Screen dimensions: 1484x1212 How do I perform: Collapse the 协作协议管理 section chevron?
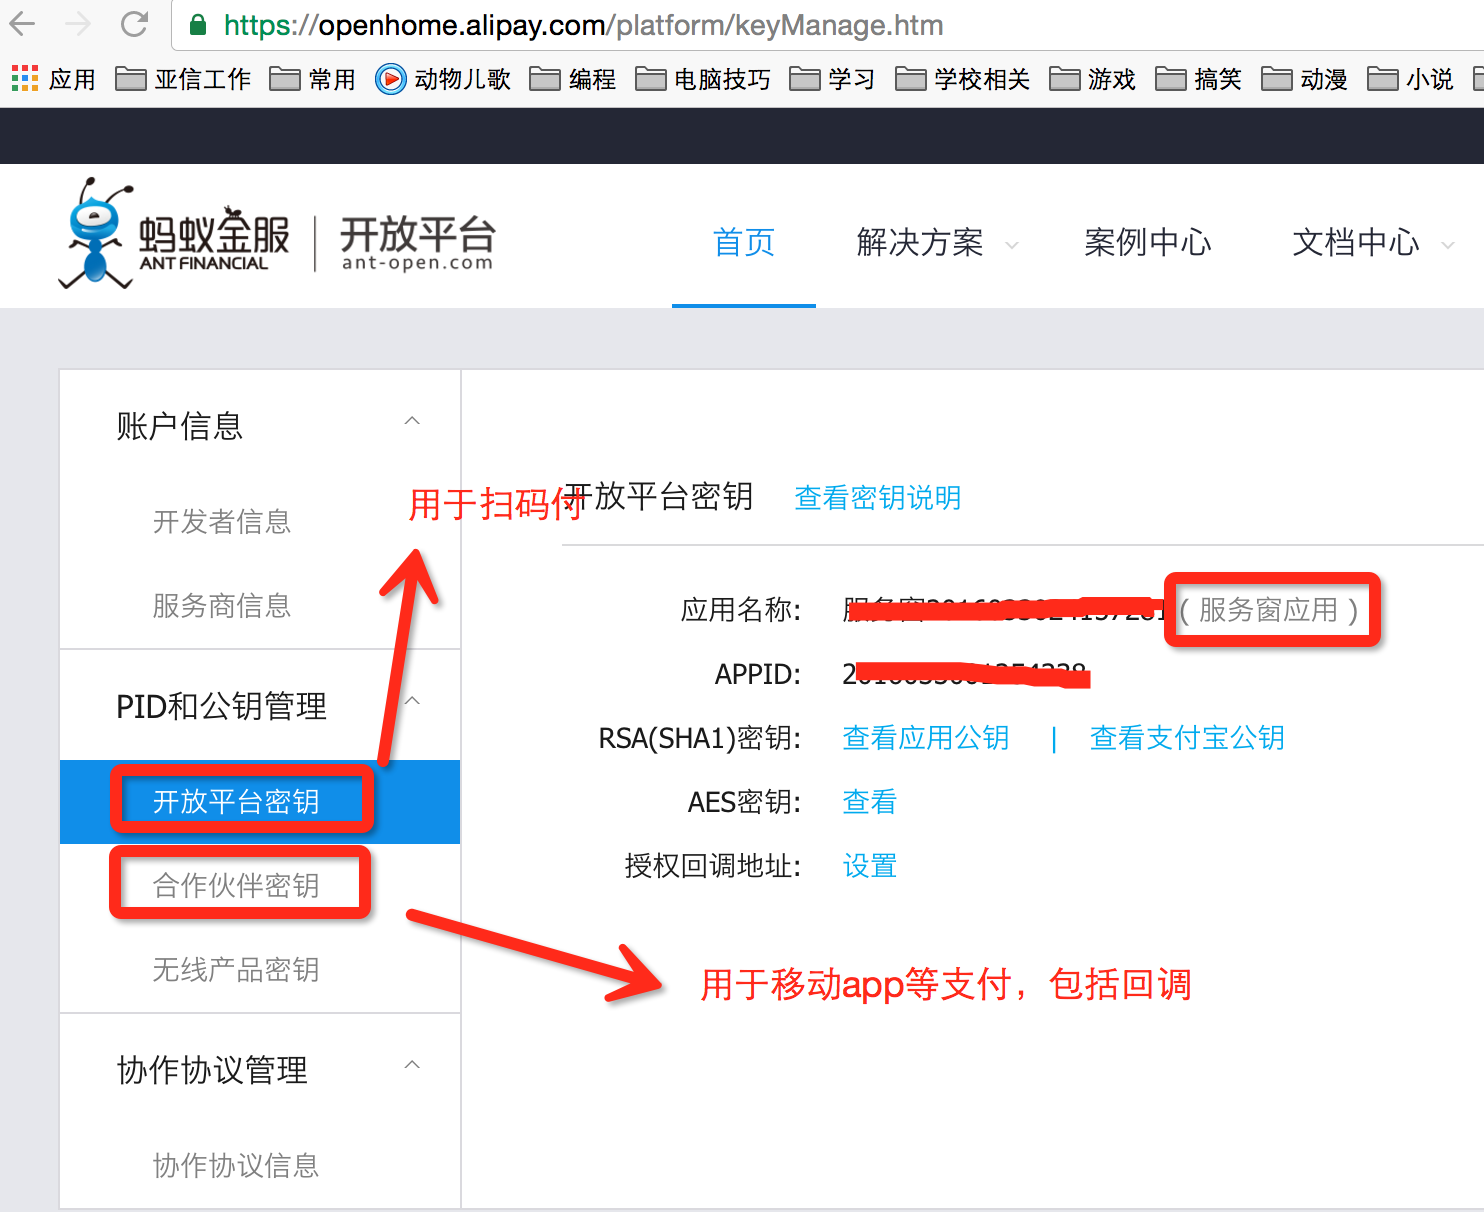point(412,1065)
